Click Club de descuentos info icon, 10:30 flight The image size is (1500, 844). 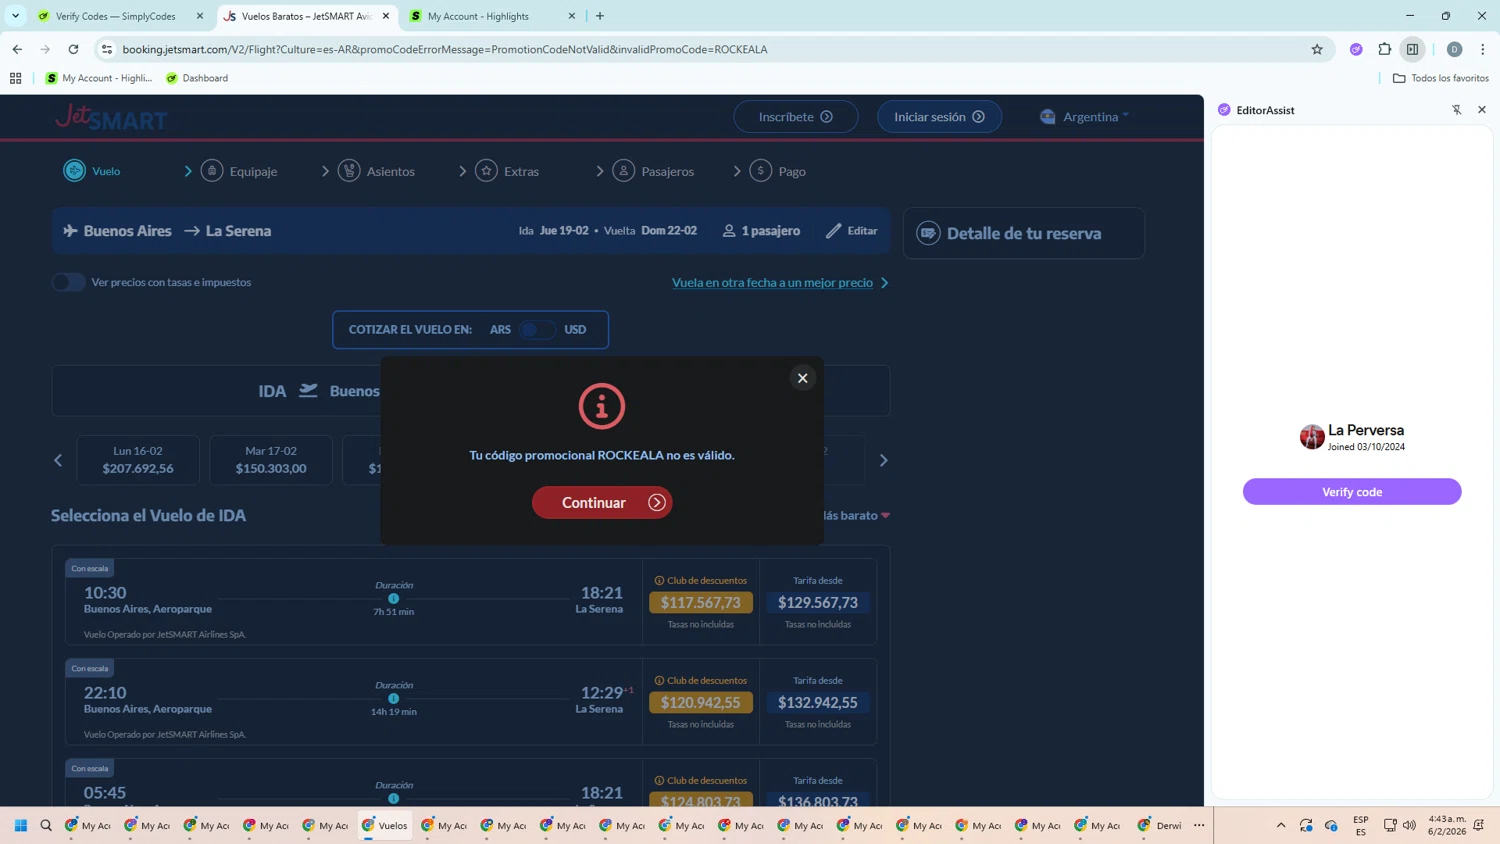coord(659,580)
